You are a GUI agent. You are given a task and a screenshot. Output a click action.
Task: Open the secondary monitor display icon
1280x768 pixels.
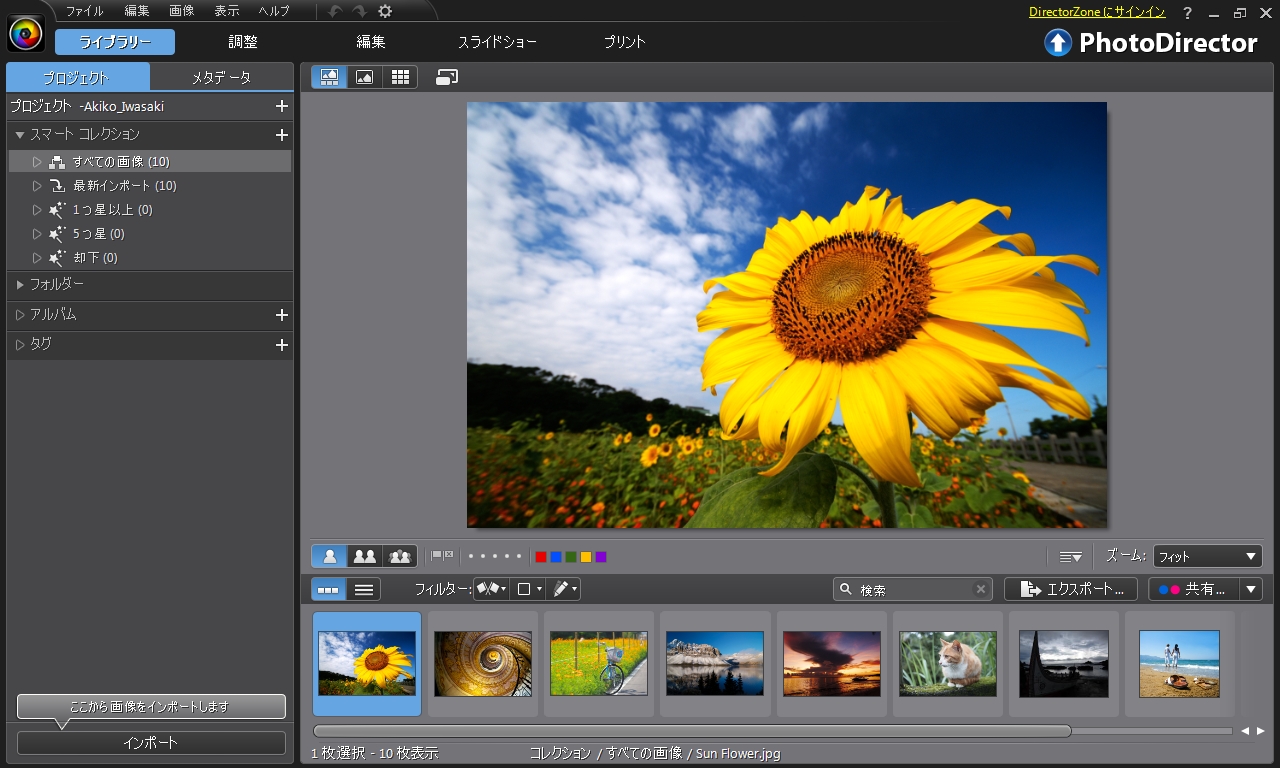coord(447,77)
